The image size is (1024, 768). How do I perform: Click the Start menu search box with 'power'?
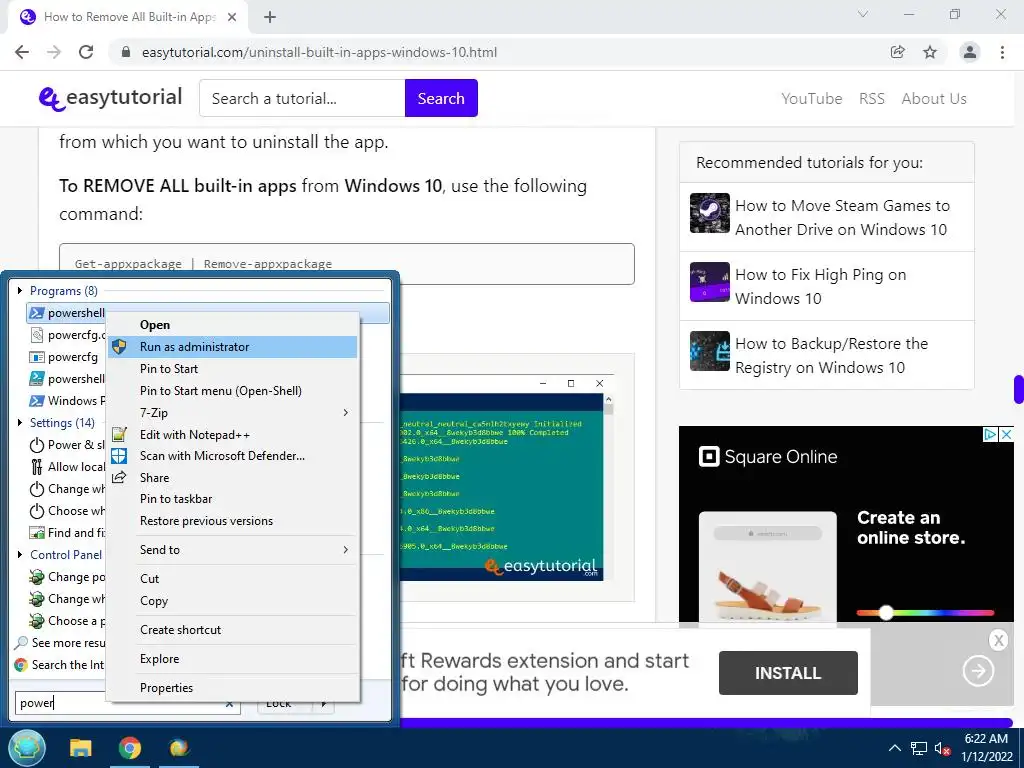coord(60,703)
